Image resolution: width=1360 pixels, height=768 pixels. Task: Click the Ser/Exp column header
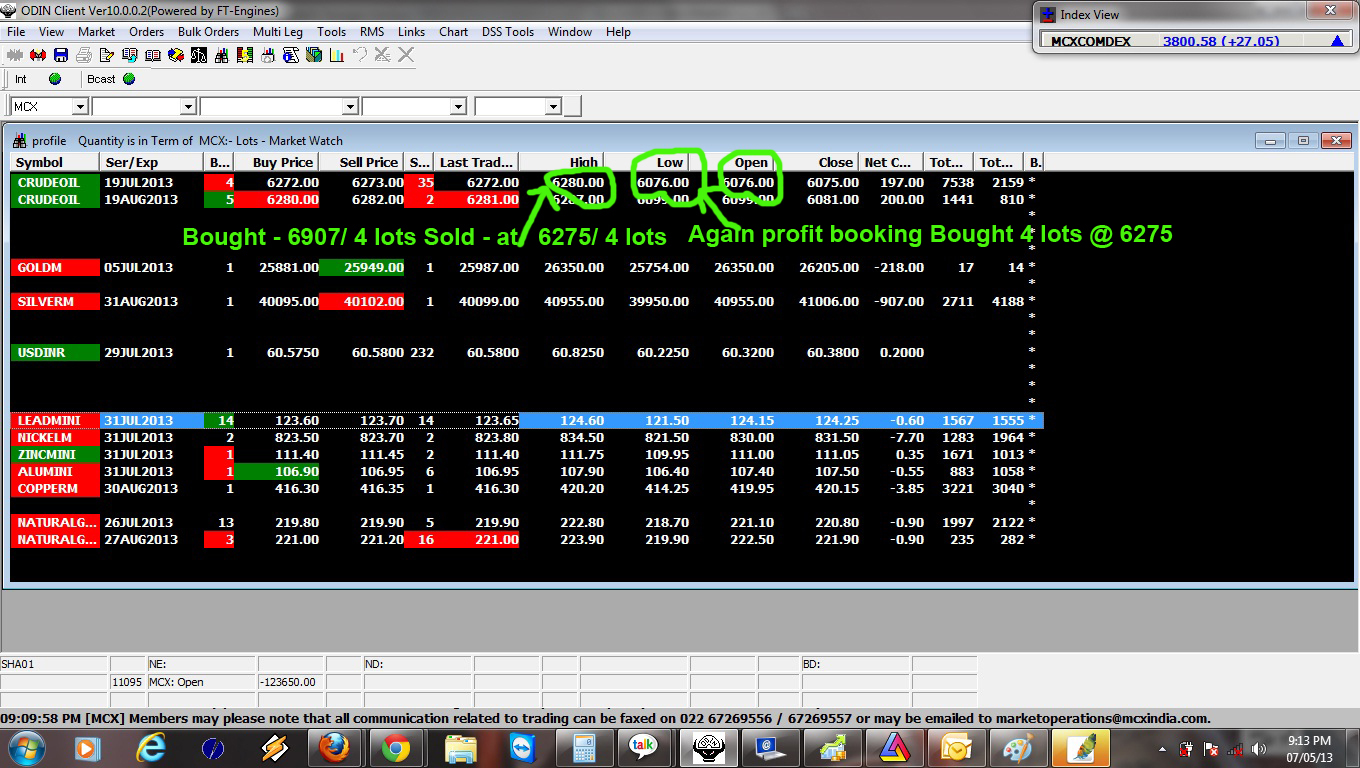(151, 162)
